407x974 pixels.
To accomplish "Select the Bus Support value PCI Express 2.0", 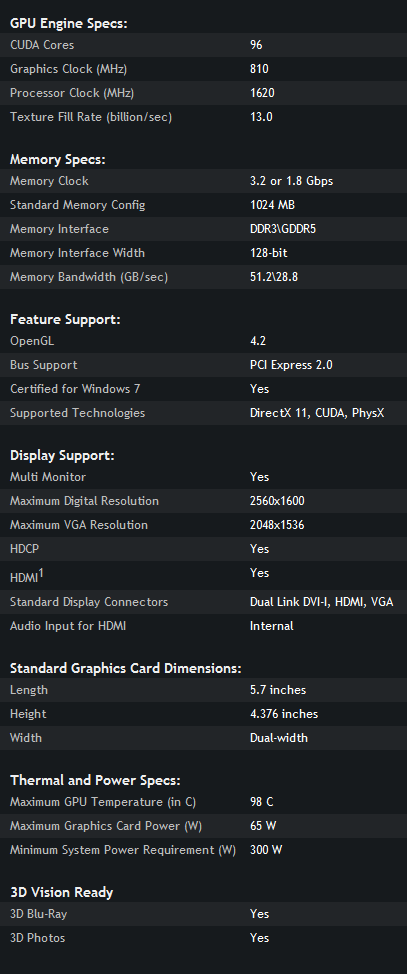I will click(291, 365).
